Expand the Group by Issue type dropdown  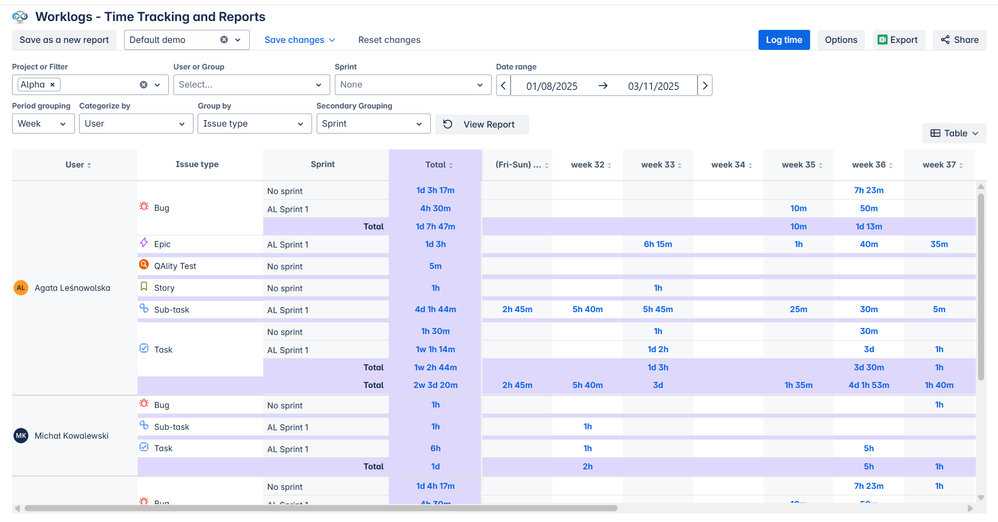coord(254,124)
